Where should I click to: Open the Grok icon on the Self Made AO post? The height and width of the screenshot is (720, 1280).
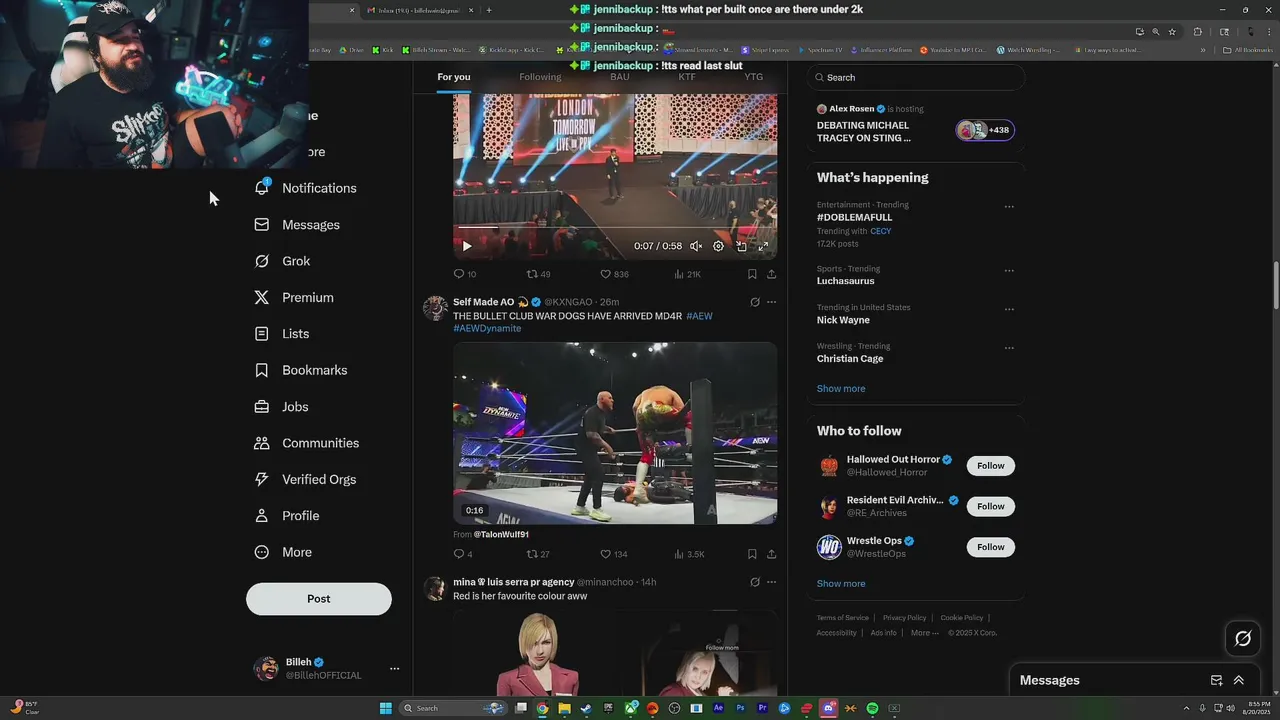755,302
